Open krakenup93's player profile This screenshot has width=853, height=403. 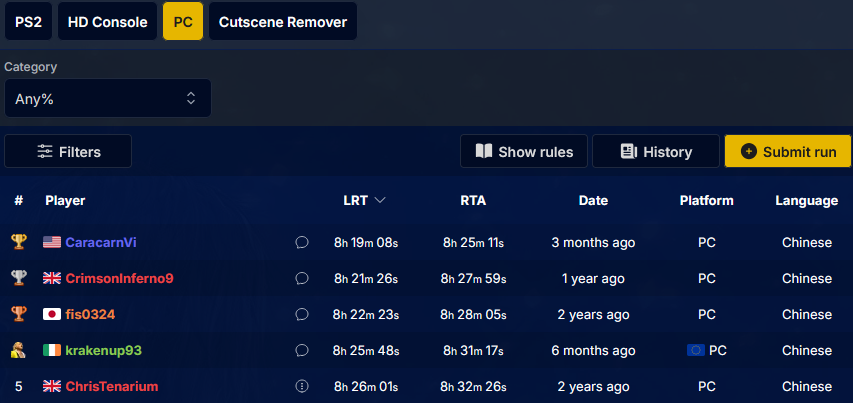pyautogui.click(x=103, y=351)
